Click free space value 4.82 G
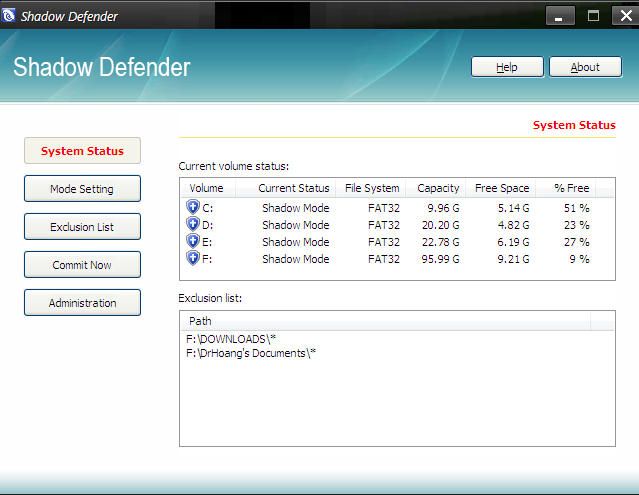This screenshot has height=495, width=639. tap(513, 225)
